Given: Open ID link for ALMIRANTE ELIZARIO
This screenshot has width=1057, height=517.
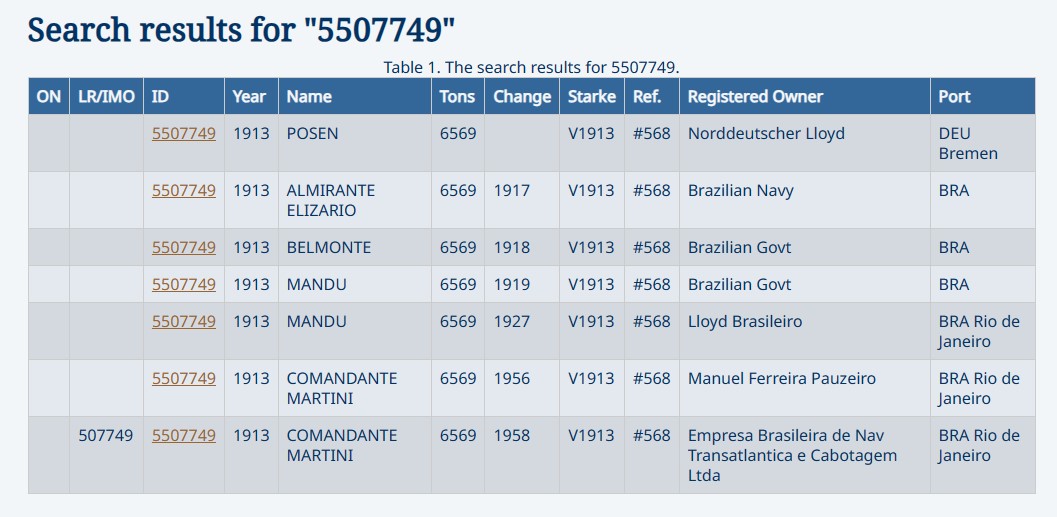Looking at the screenshot, I should click(183, 191).
